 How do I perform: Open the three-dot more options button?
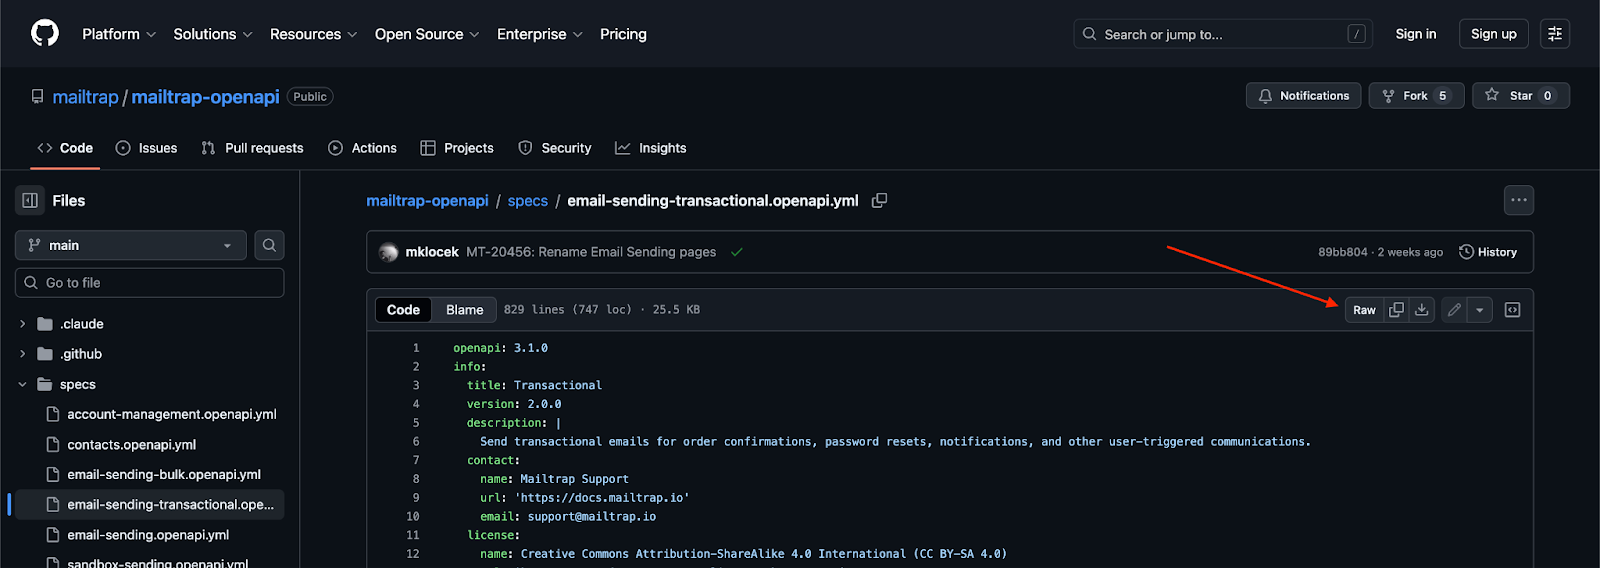[x=1518, y=200]
